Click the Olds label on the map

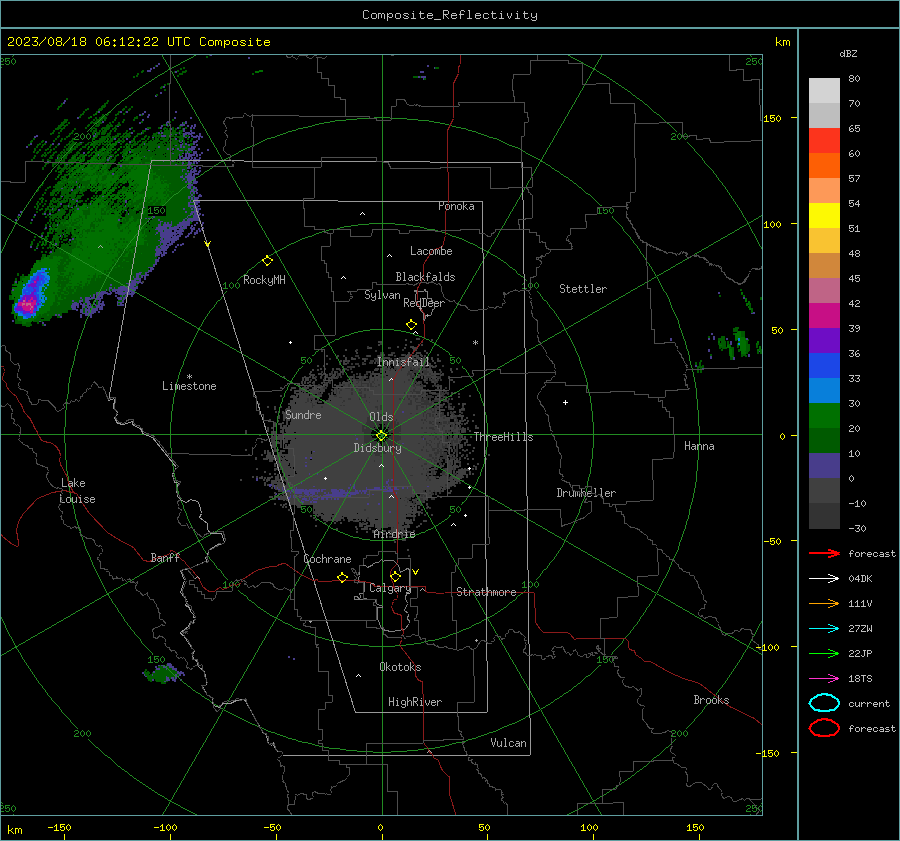(x=381, y=417)
